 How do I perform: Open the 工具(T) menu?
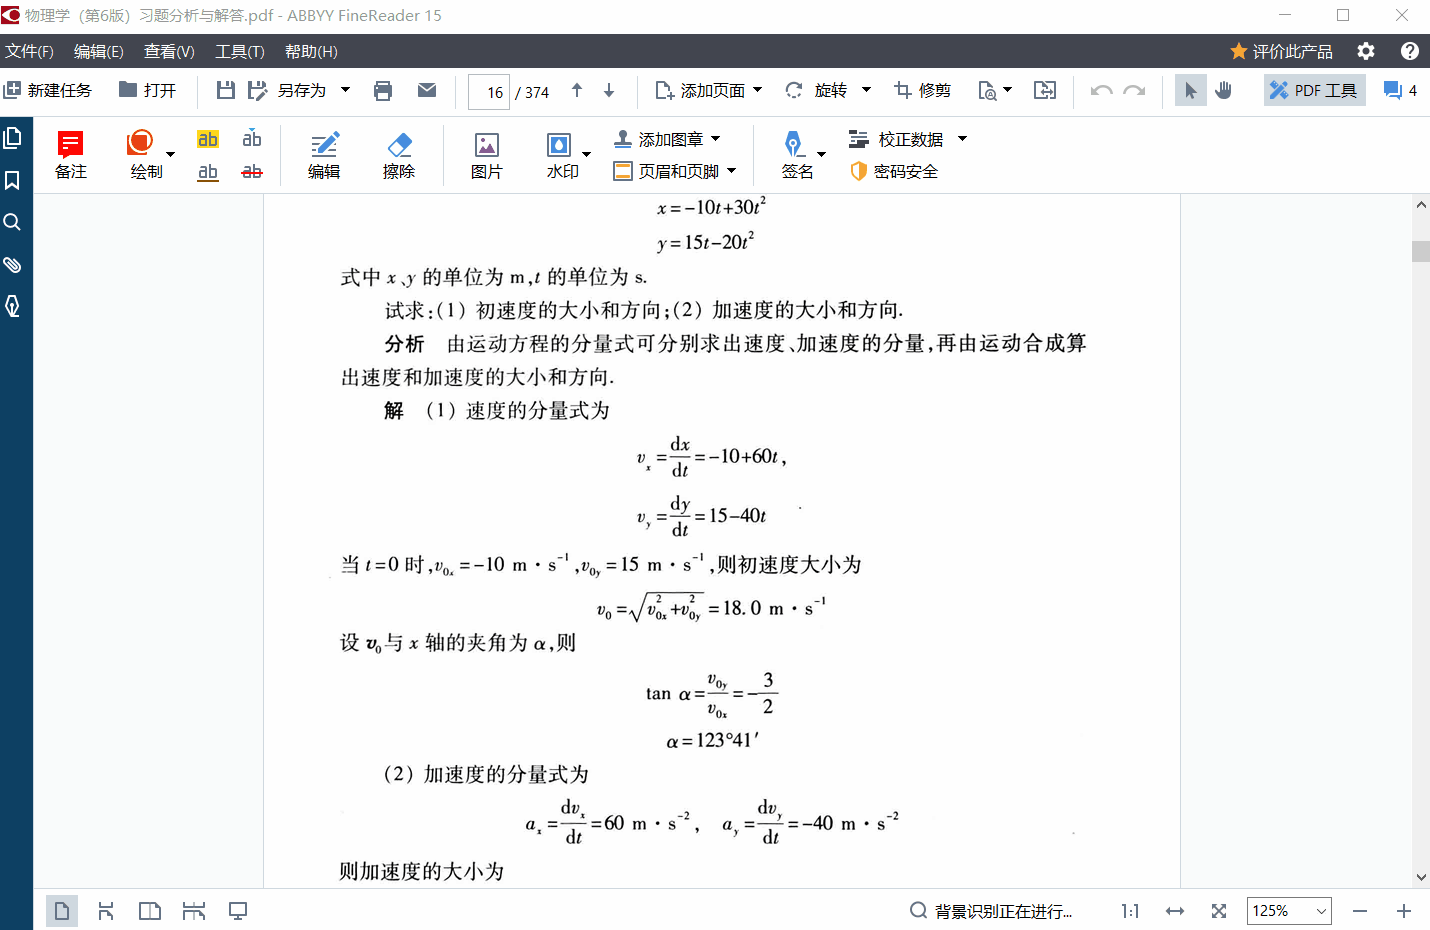tap(240, 51)
